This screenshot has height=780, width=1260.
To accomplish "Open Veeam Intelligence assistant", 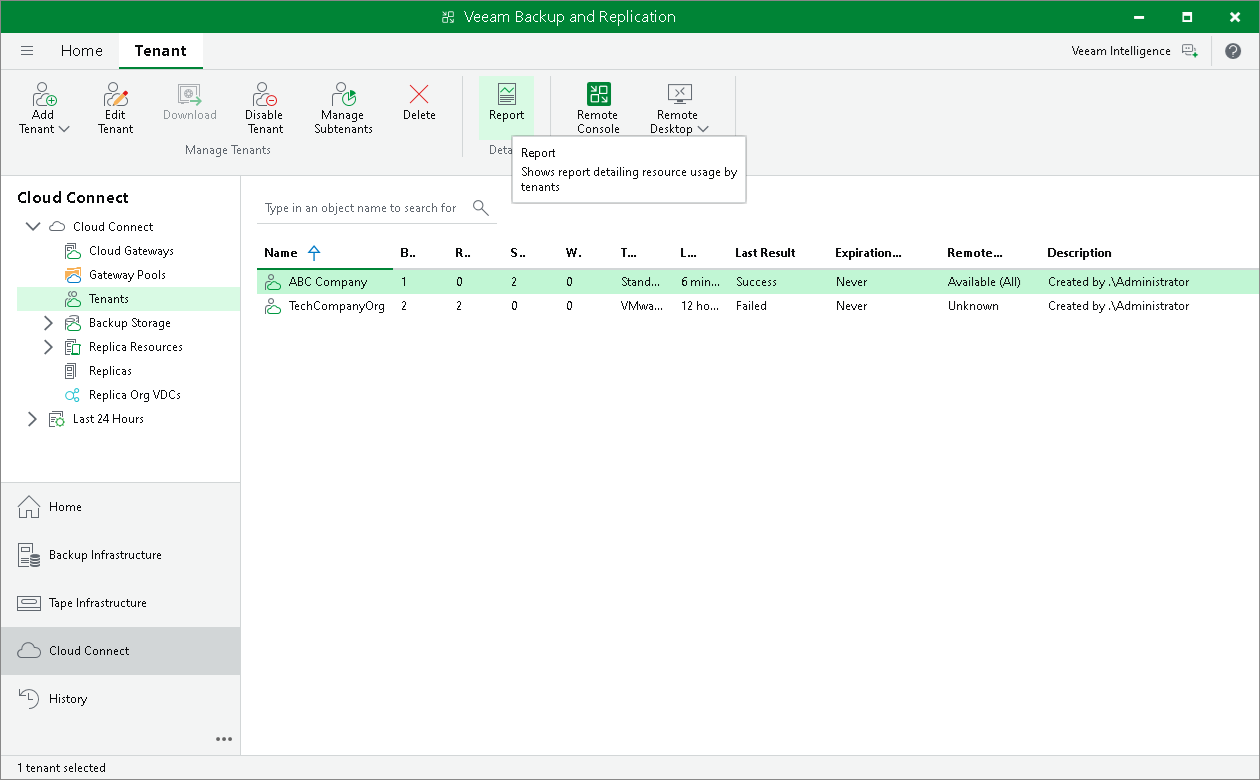I will pyautogui.click(x=1134, y=51).
